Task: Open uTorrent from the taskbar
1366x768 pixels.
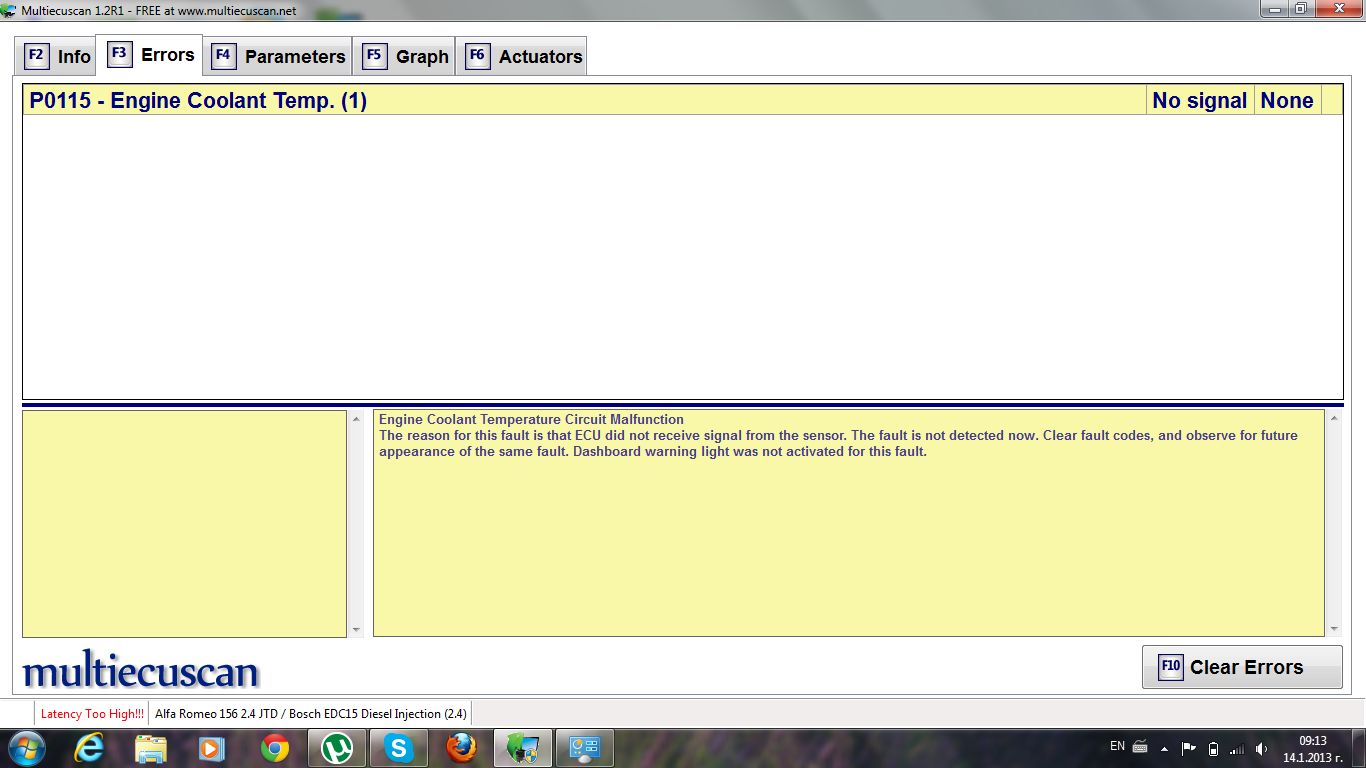Action: [337, 748]
